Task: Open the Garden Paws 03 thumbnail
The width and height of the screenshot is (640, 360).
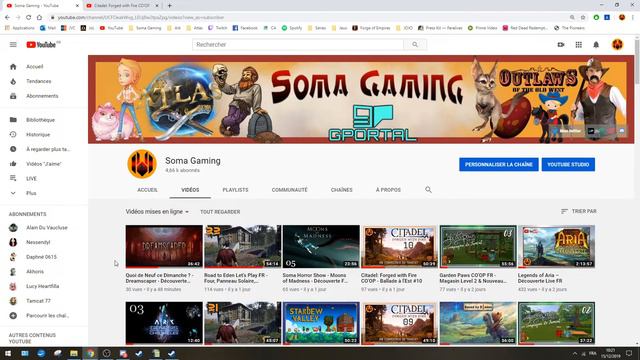Action: click(478, 247)
